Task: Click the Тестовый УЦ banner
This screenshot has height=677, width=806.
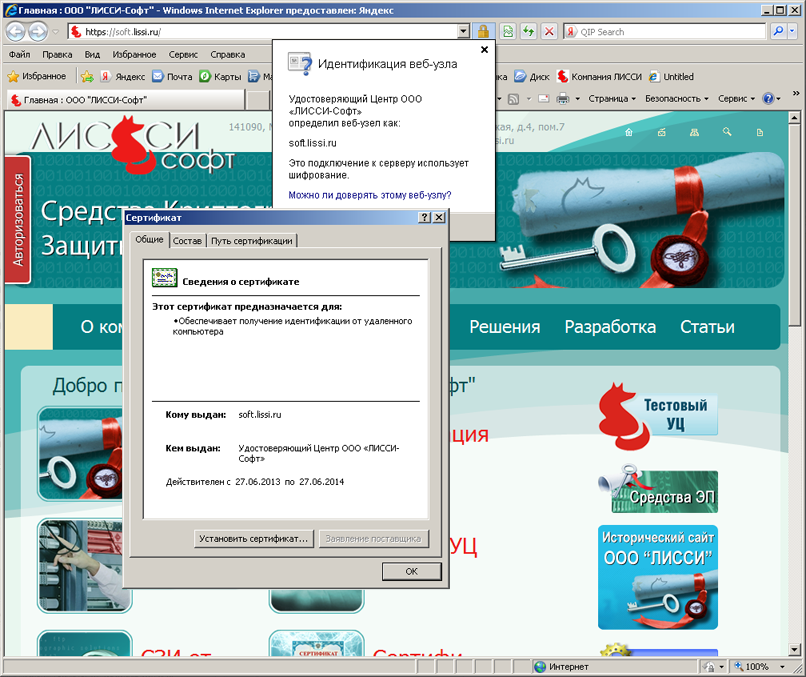Action: [658, 413]
